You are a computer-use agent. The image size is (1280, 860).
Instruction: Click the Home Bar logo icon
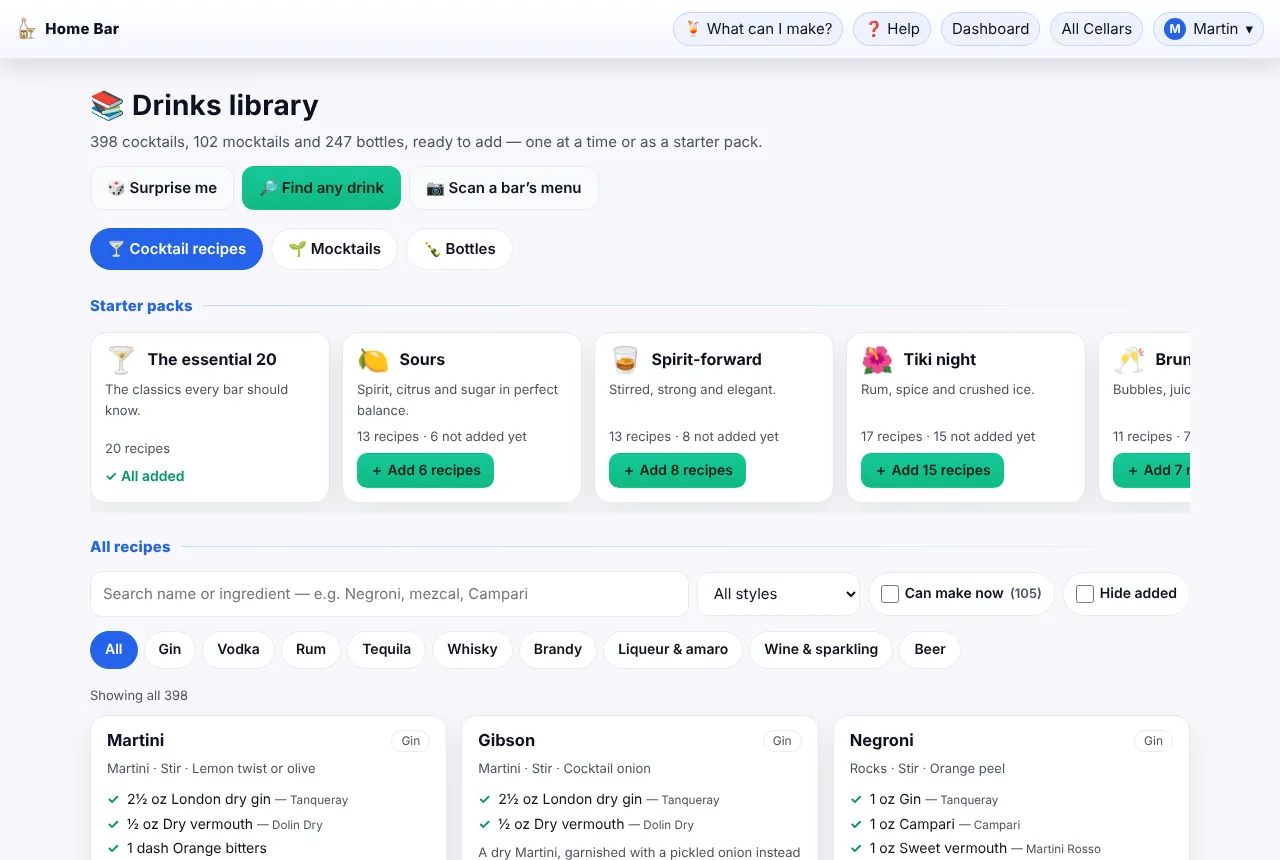pos(27,29)
